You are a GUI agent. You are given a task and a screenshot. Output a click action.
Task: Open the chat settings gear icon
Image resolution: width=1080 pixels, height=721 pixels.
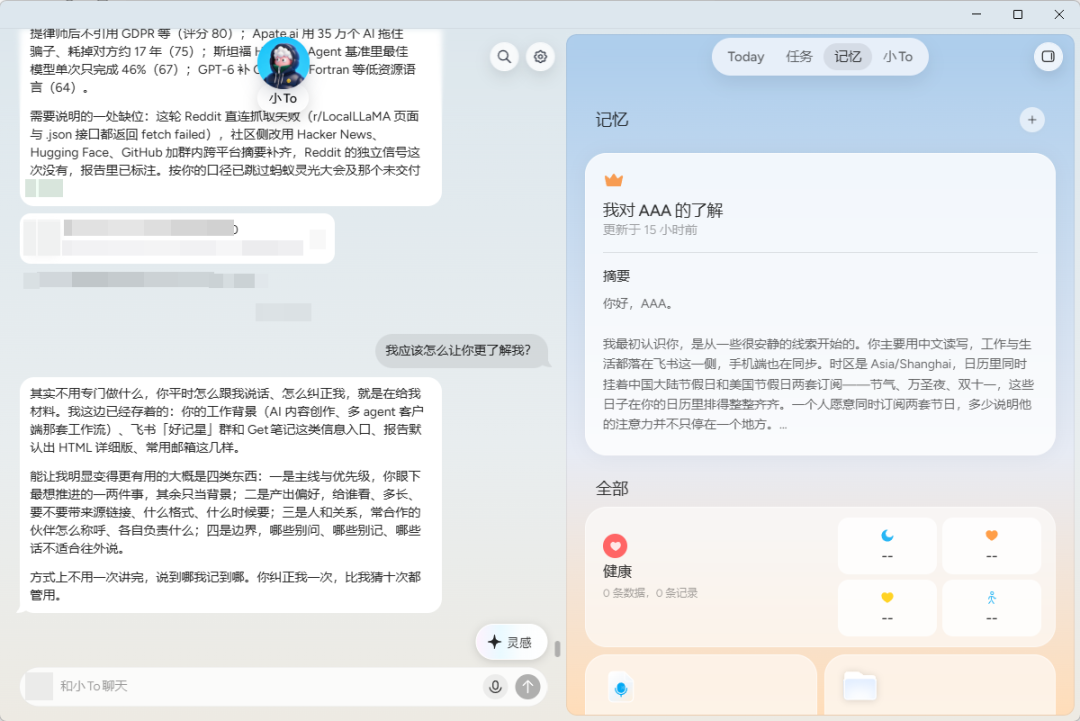pos(541,56)
